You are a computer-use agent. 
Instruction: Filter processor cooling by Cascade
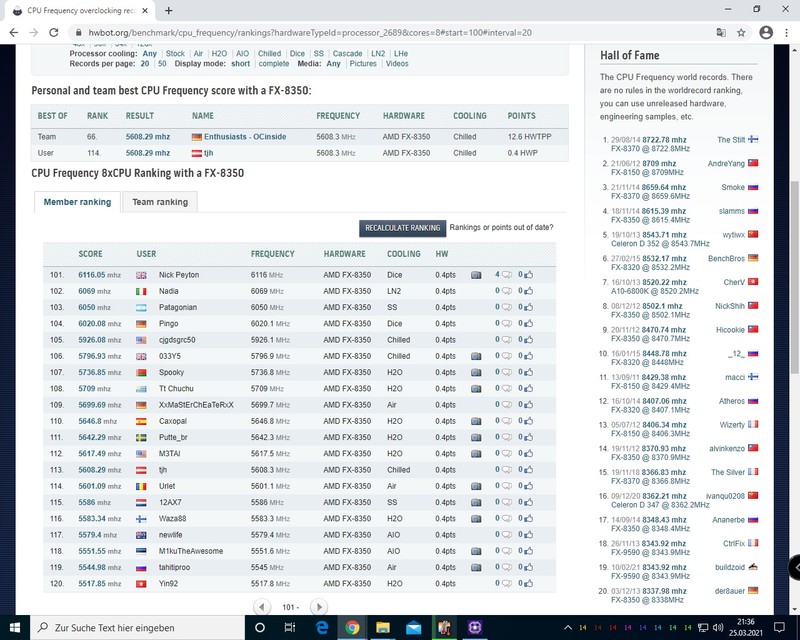tap(347, 54)
